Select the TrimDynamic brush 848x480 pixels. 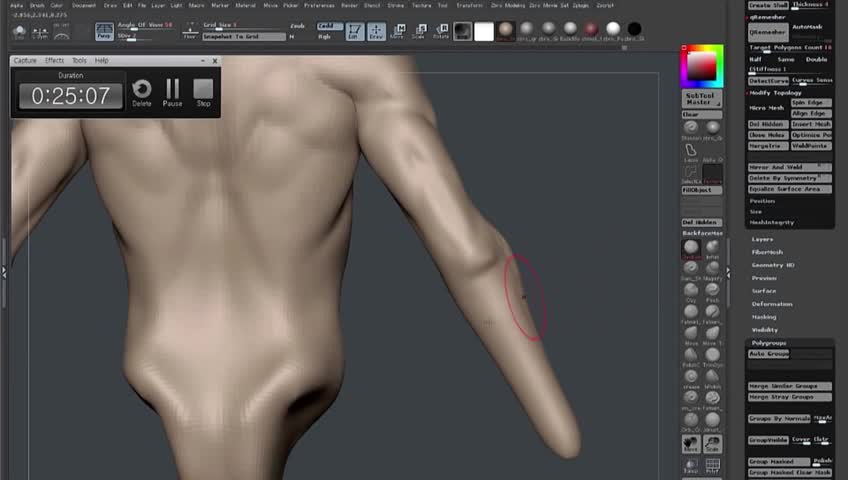712,357
